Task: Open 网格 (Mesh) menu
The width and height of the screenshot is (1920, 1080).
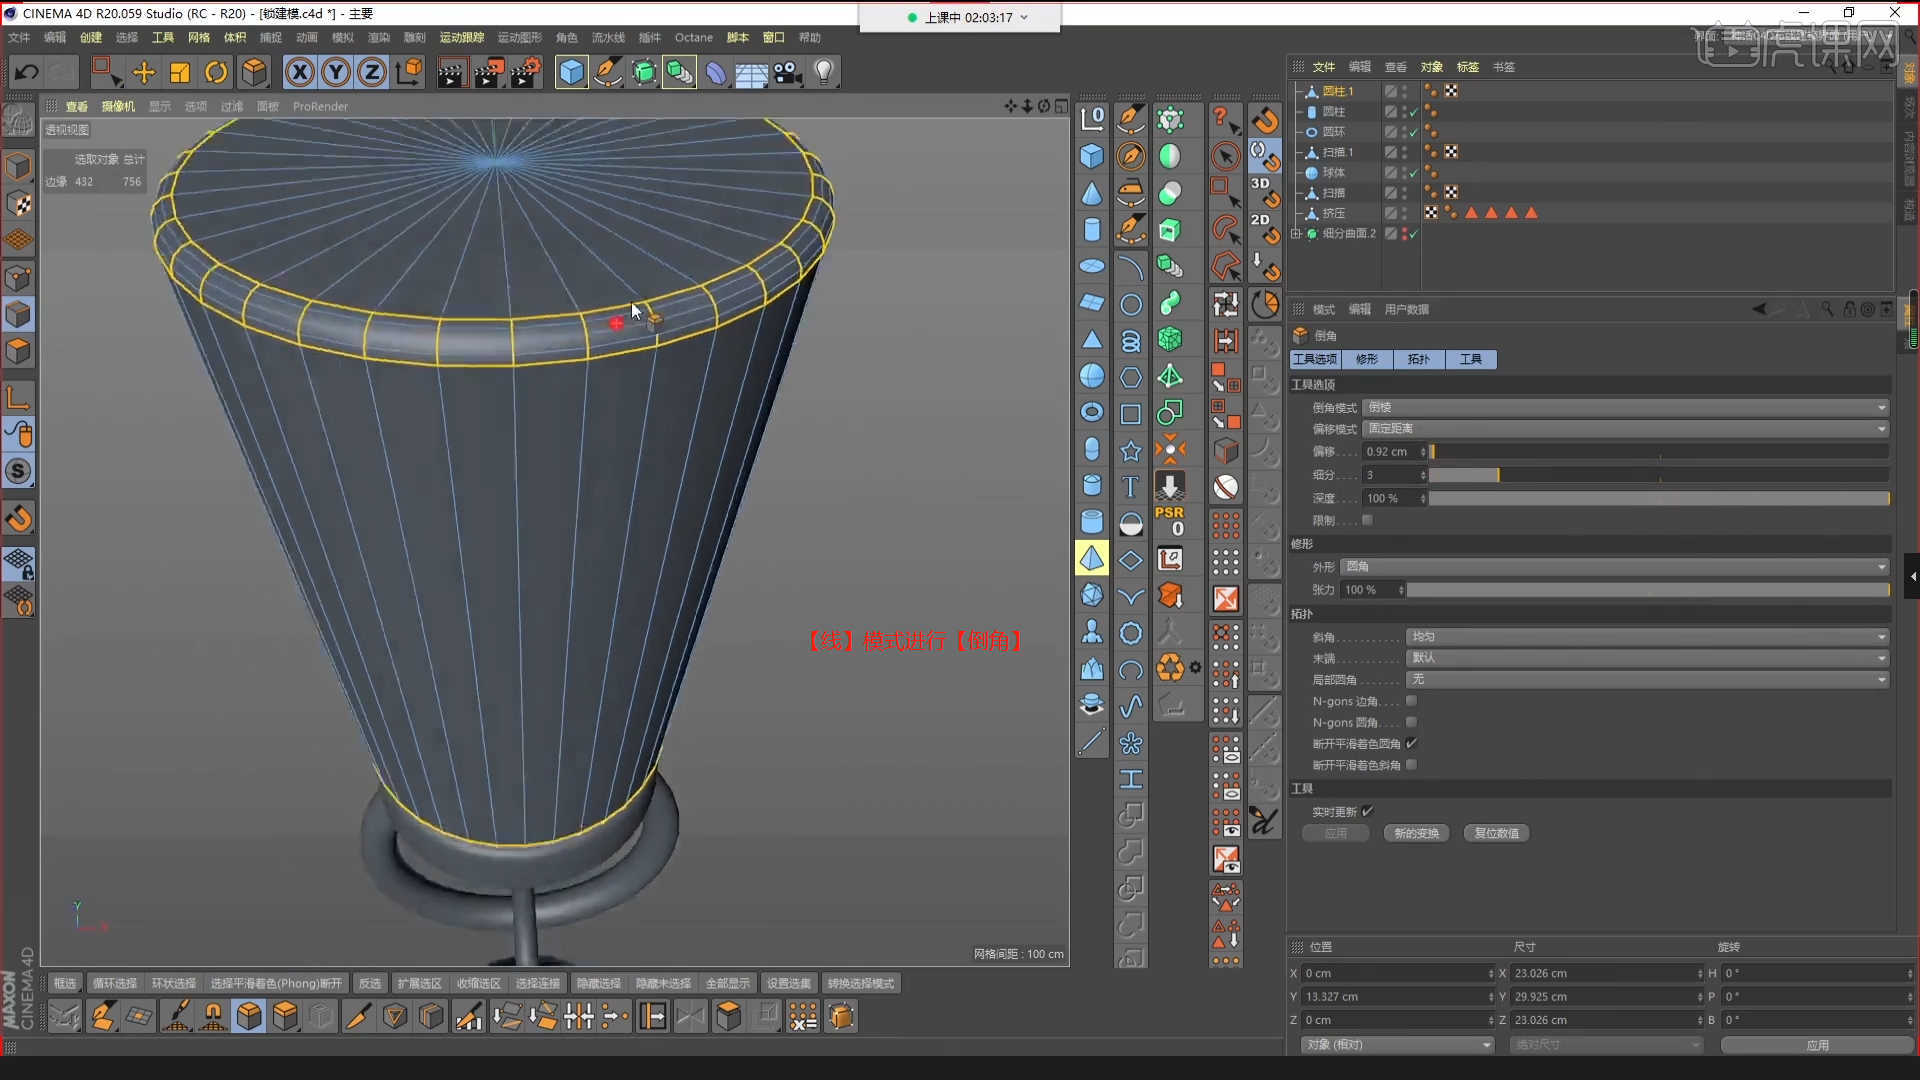Action: (x=199, y=37)
